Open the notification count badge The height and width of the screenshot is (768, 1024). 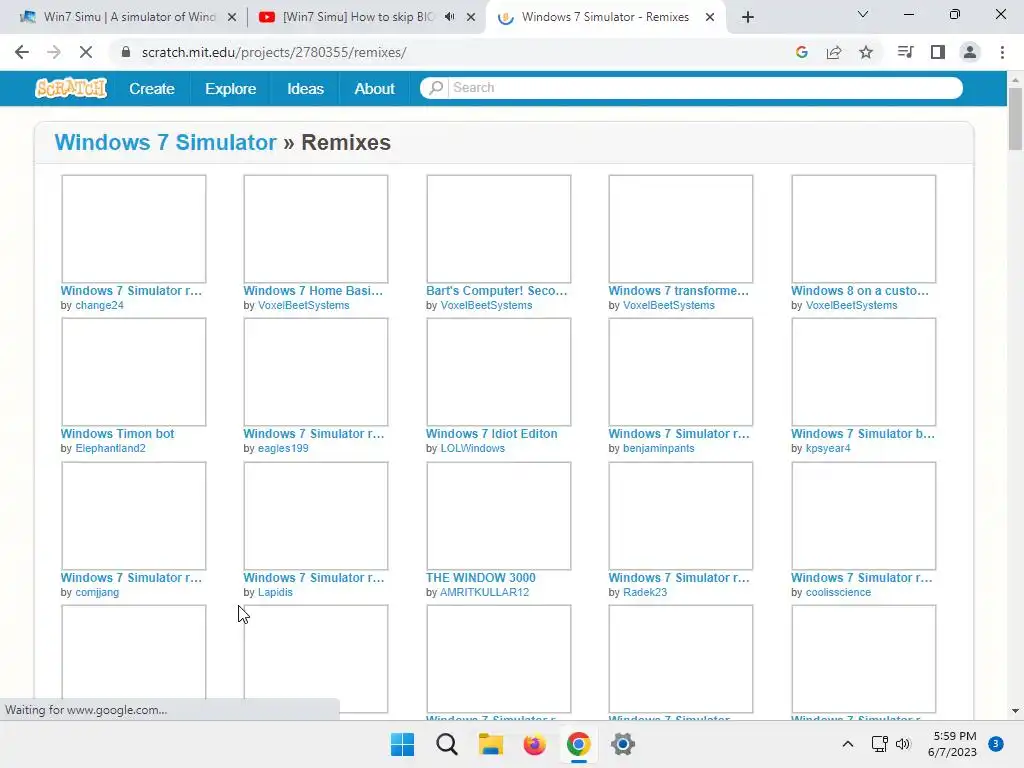(996, 744)
